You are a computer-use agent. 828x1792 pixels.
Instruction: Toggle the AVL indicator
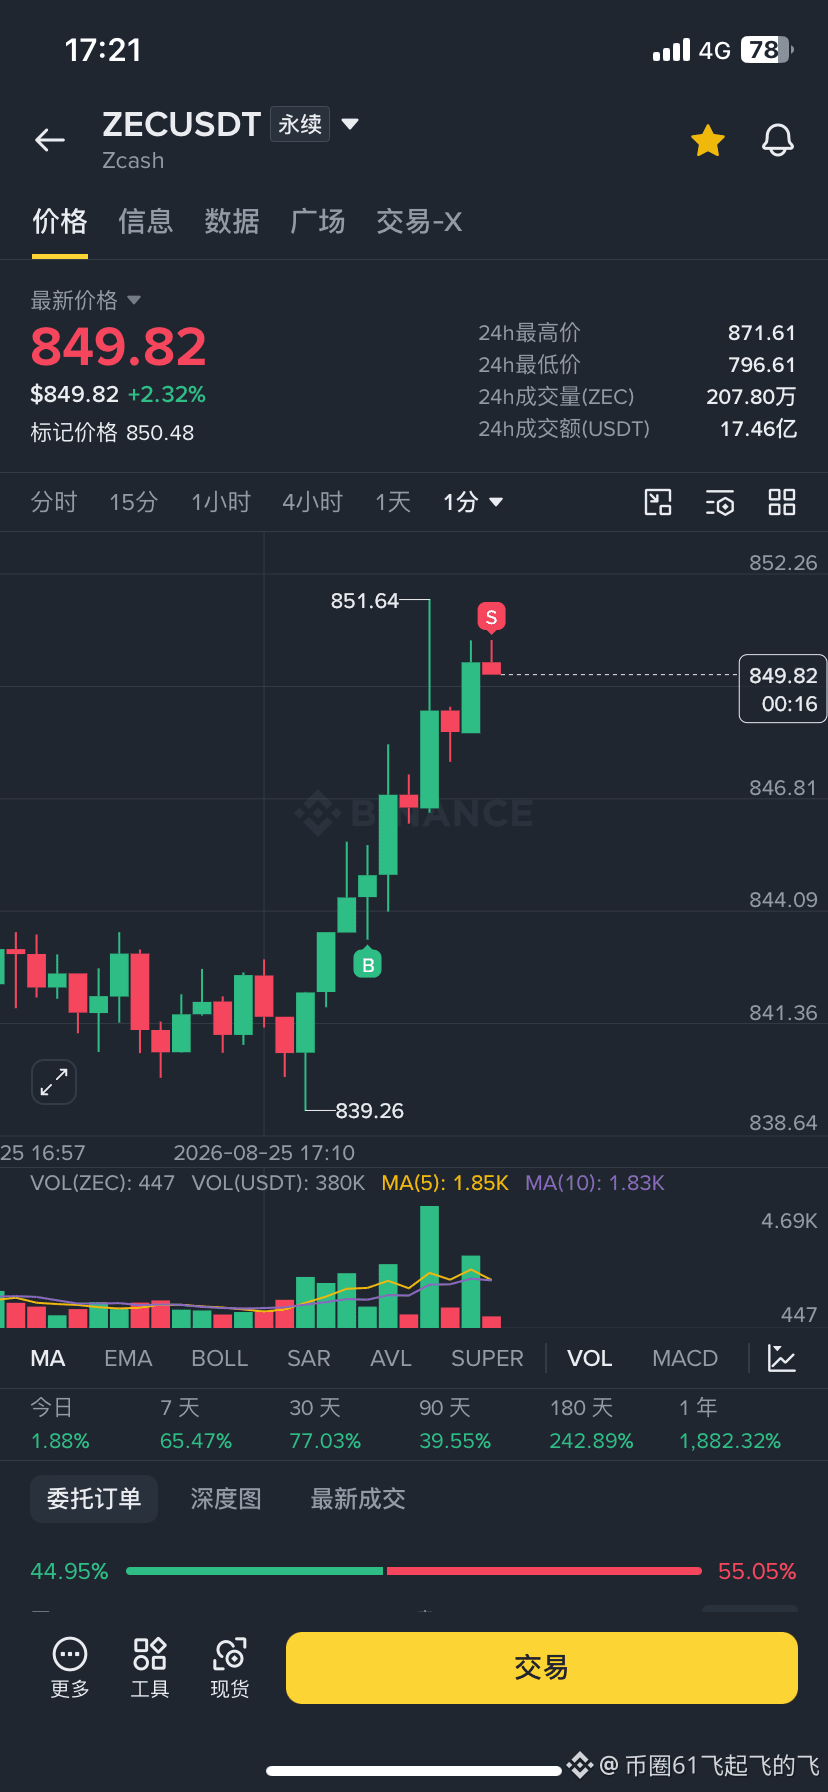(391, 1358)
